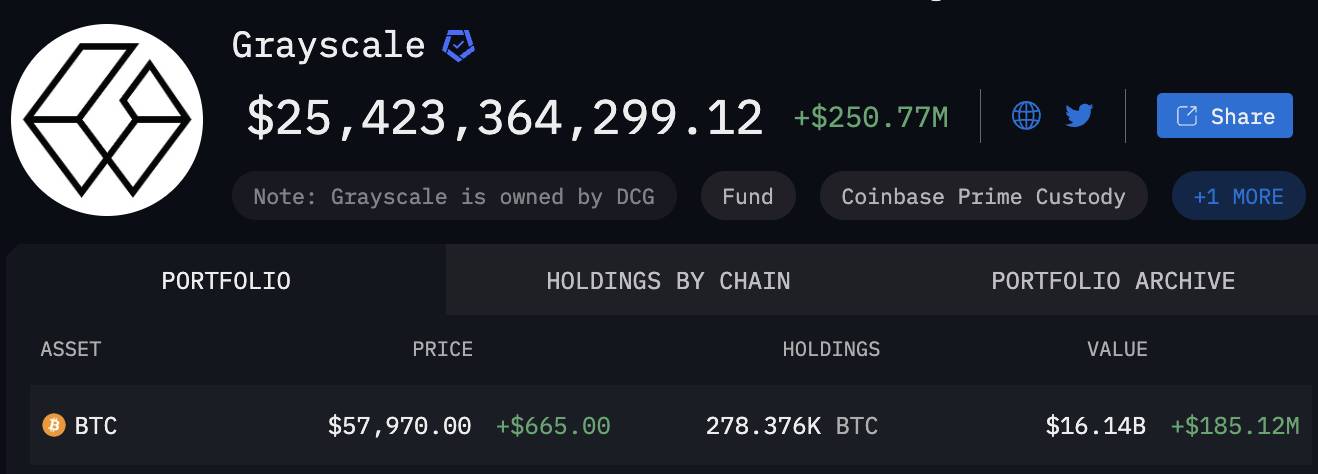Sort by the ASSET column header
The height and width of the screenshot is (474, 1318).
click(x=71, y=349)
